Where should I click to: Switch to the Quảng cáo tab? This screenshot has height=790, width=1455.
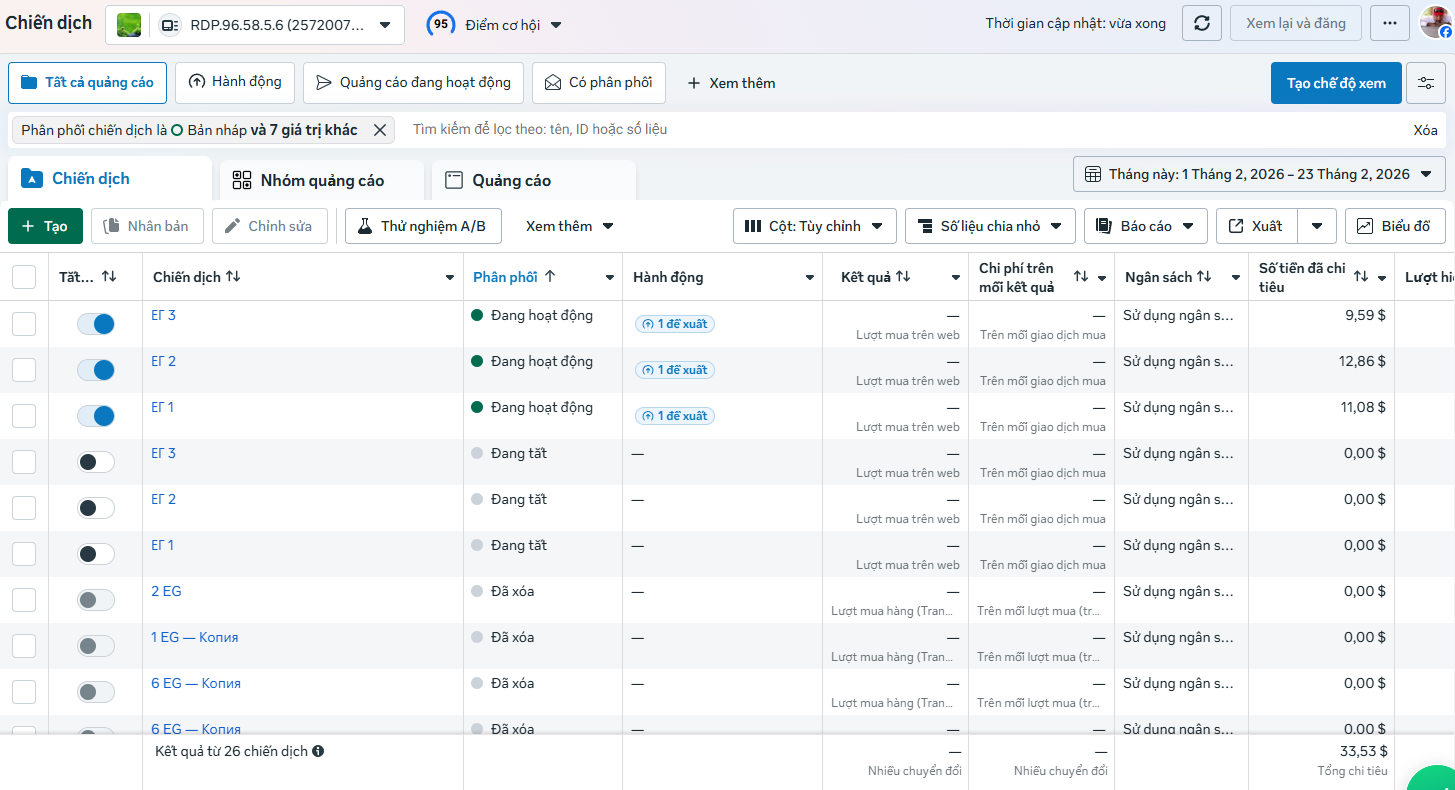pyautogui.click(x=533, y=180)
